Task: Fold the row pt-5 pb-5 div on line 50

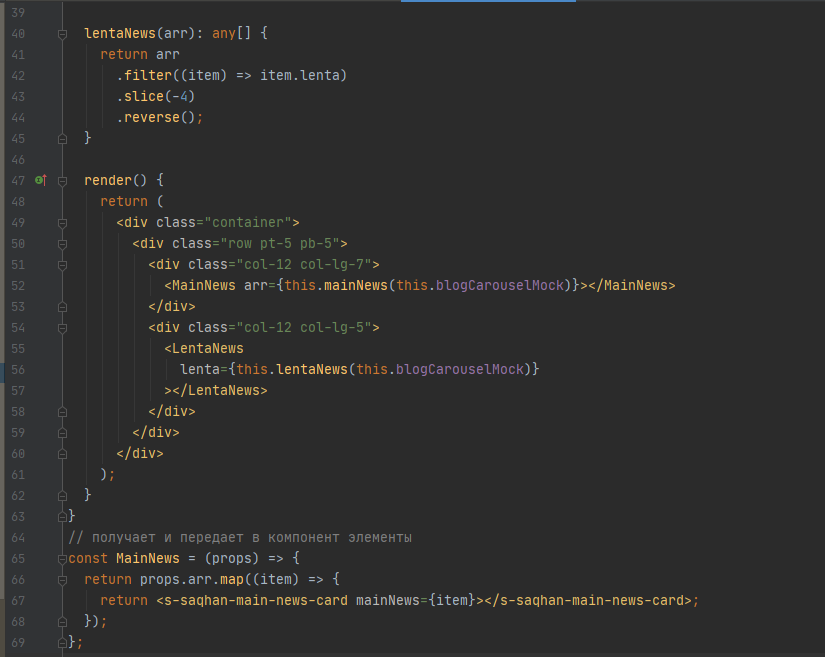Action: 62,244
